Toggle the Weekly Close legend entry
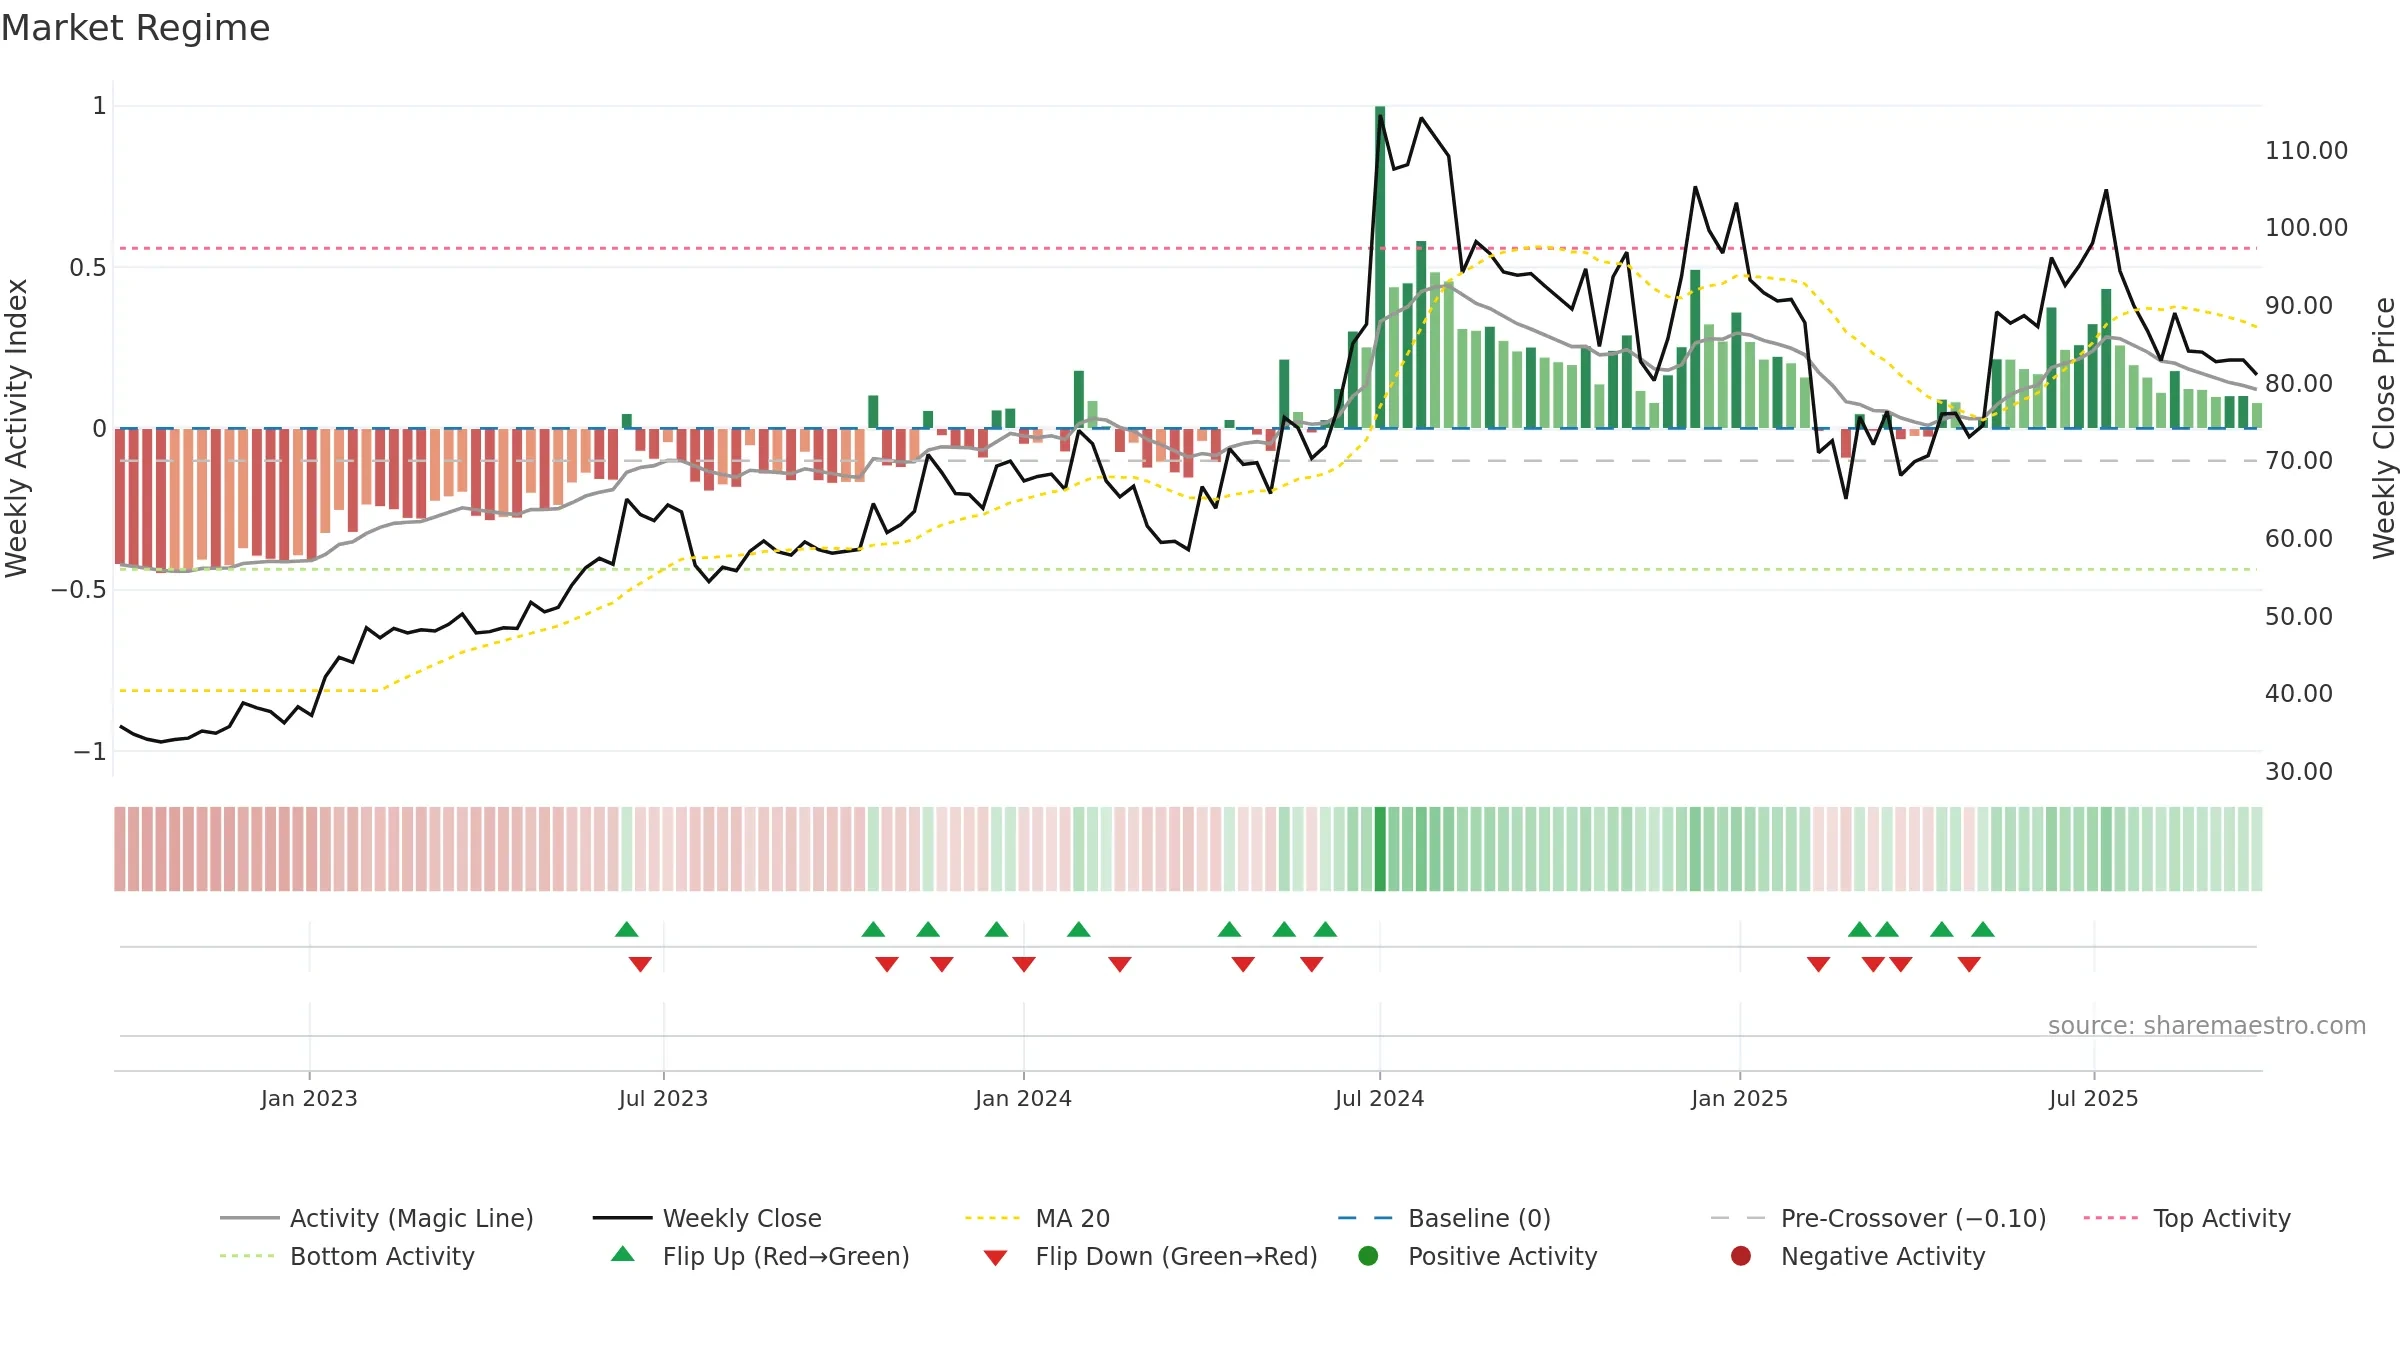Screen dimensions: 2400x1350 [x=707, y=1218]
